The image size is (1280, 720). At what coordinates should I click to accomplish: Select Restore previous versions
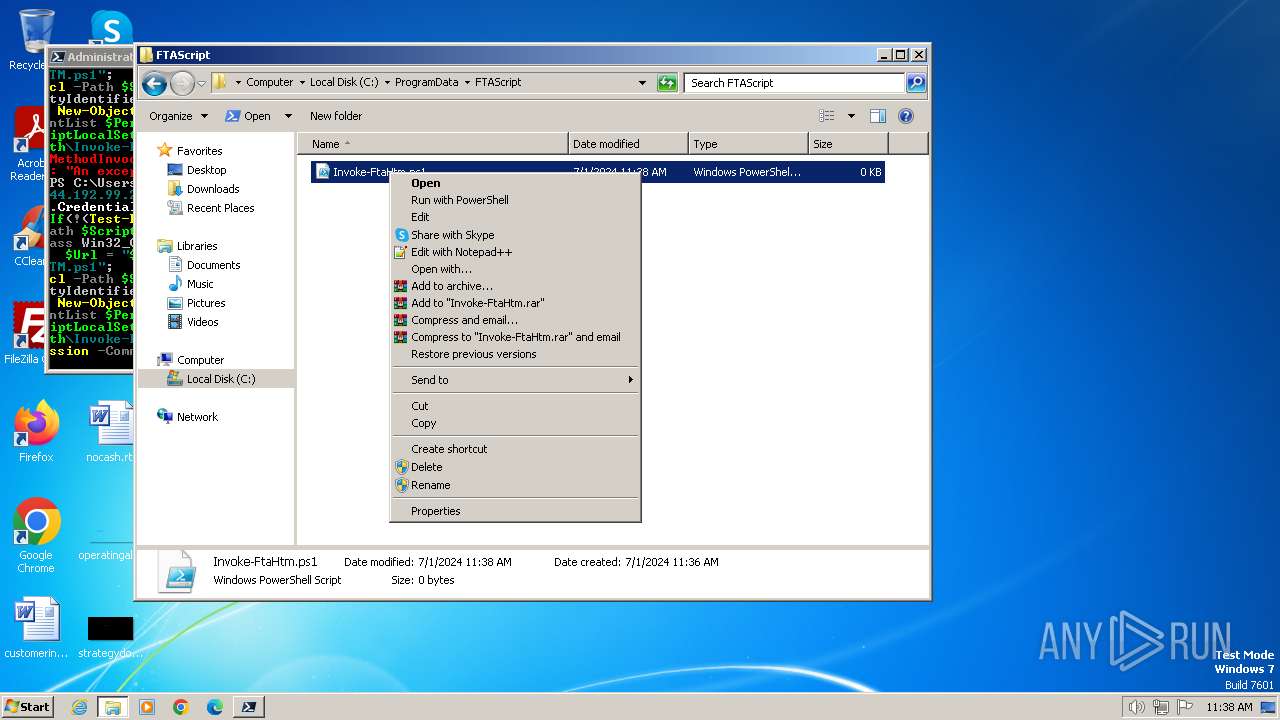tap(515, 354)
